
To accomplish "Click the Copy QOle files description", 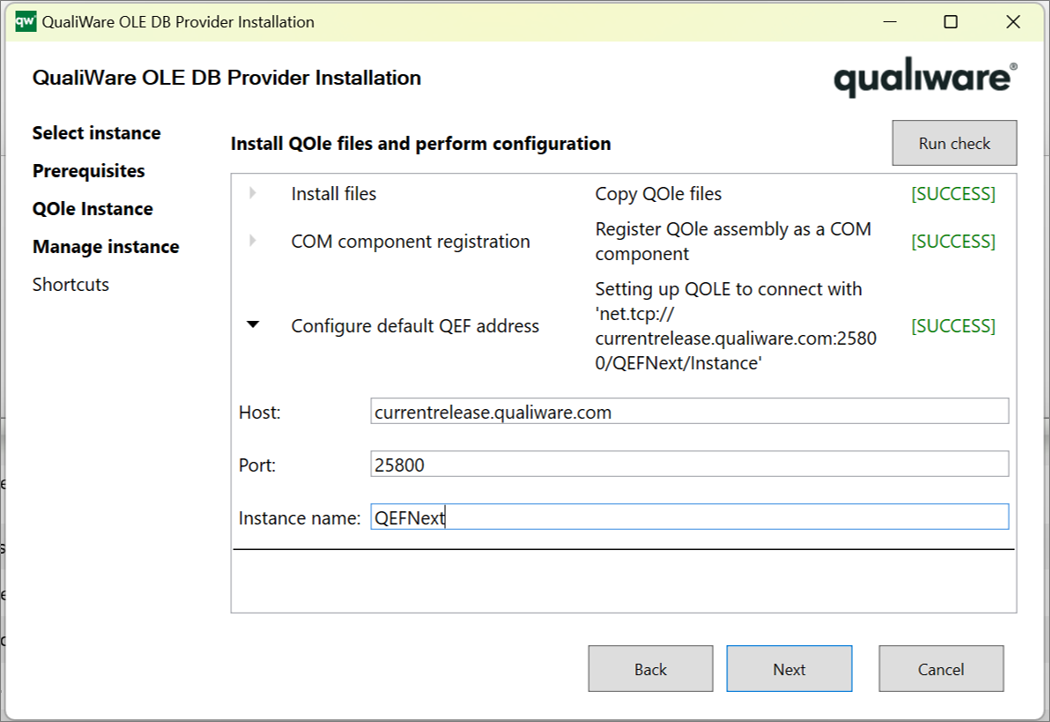I will (x=658, y=194).
